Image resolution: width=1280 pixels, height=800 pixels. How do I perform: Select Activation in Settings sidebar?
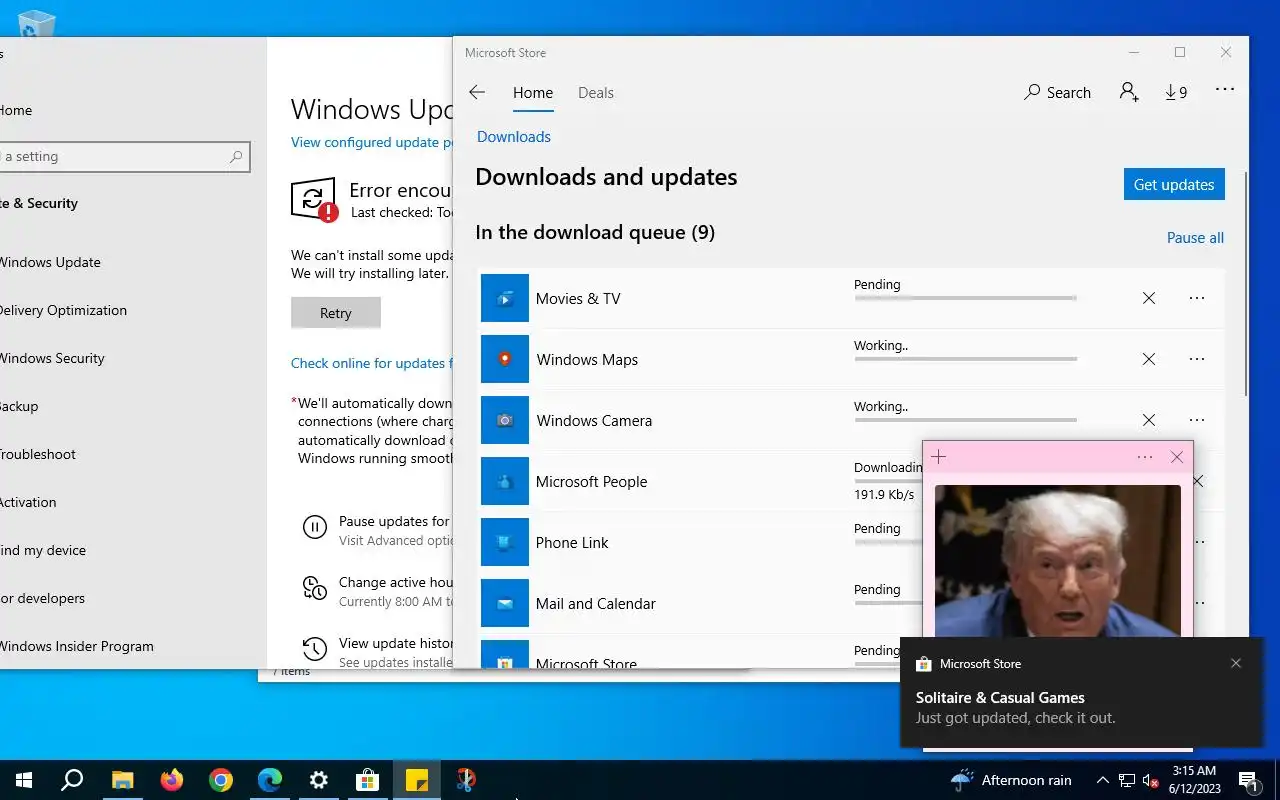[28, 502]
